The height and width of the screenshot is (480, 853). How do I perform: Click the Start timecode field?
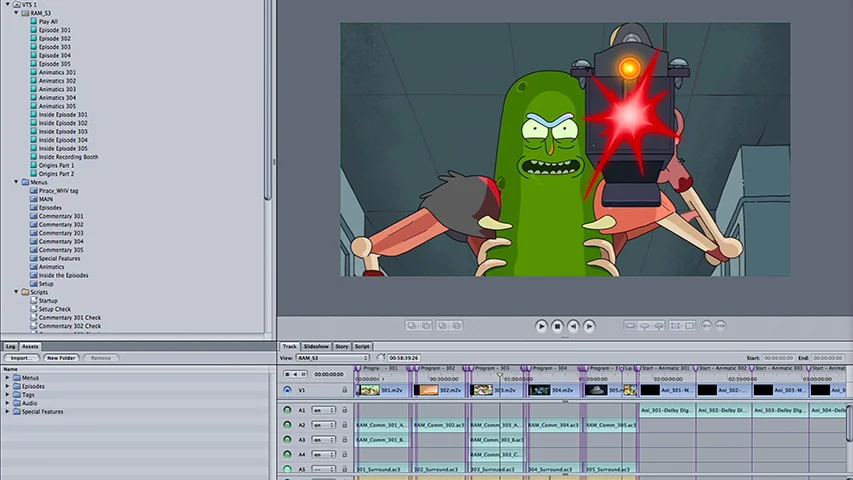pos(778,358)
